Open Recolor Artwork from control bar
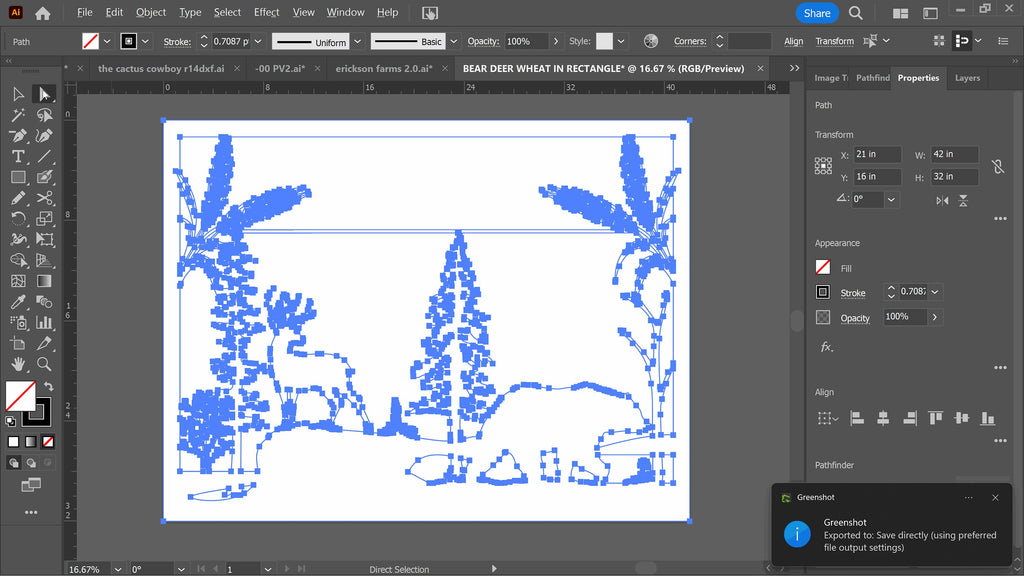The height and width of the screenshot is (576, 1024). tap(650, 41)
